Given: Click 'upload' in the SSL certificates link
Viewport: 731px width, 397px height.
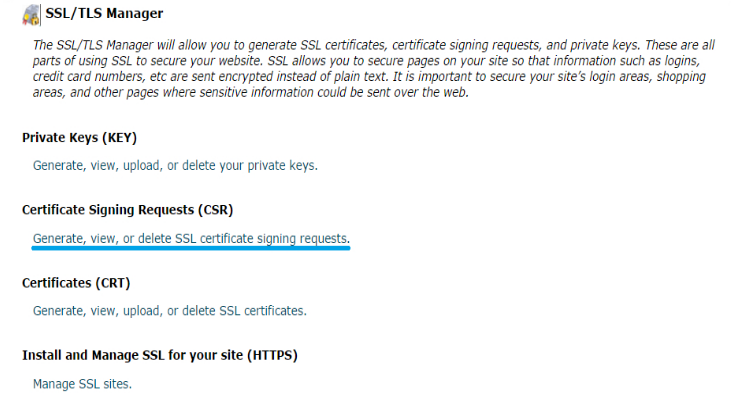Looking at the screenshot, I should tap(141, 311).
